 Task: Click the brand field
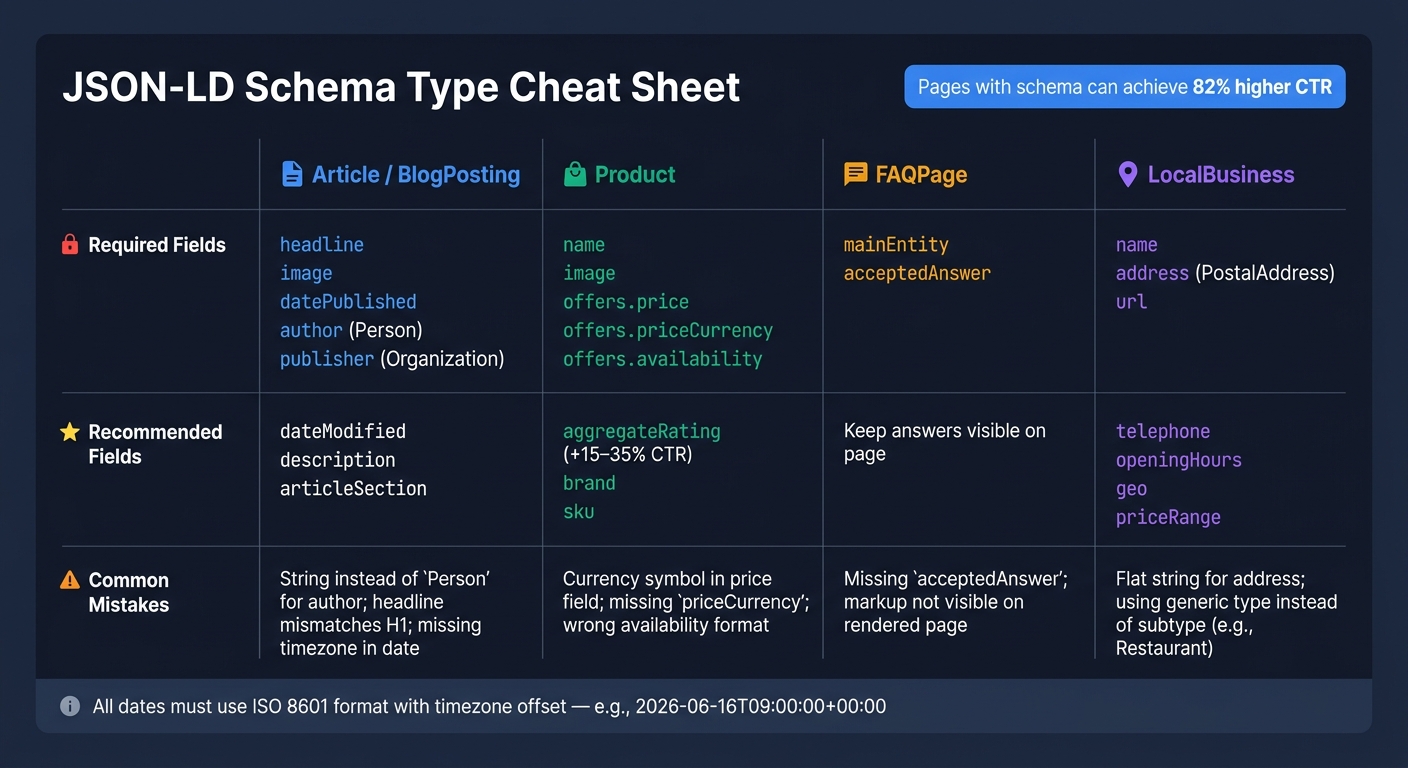(x=589, y=483)
